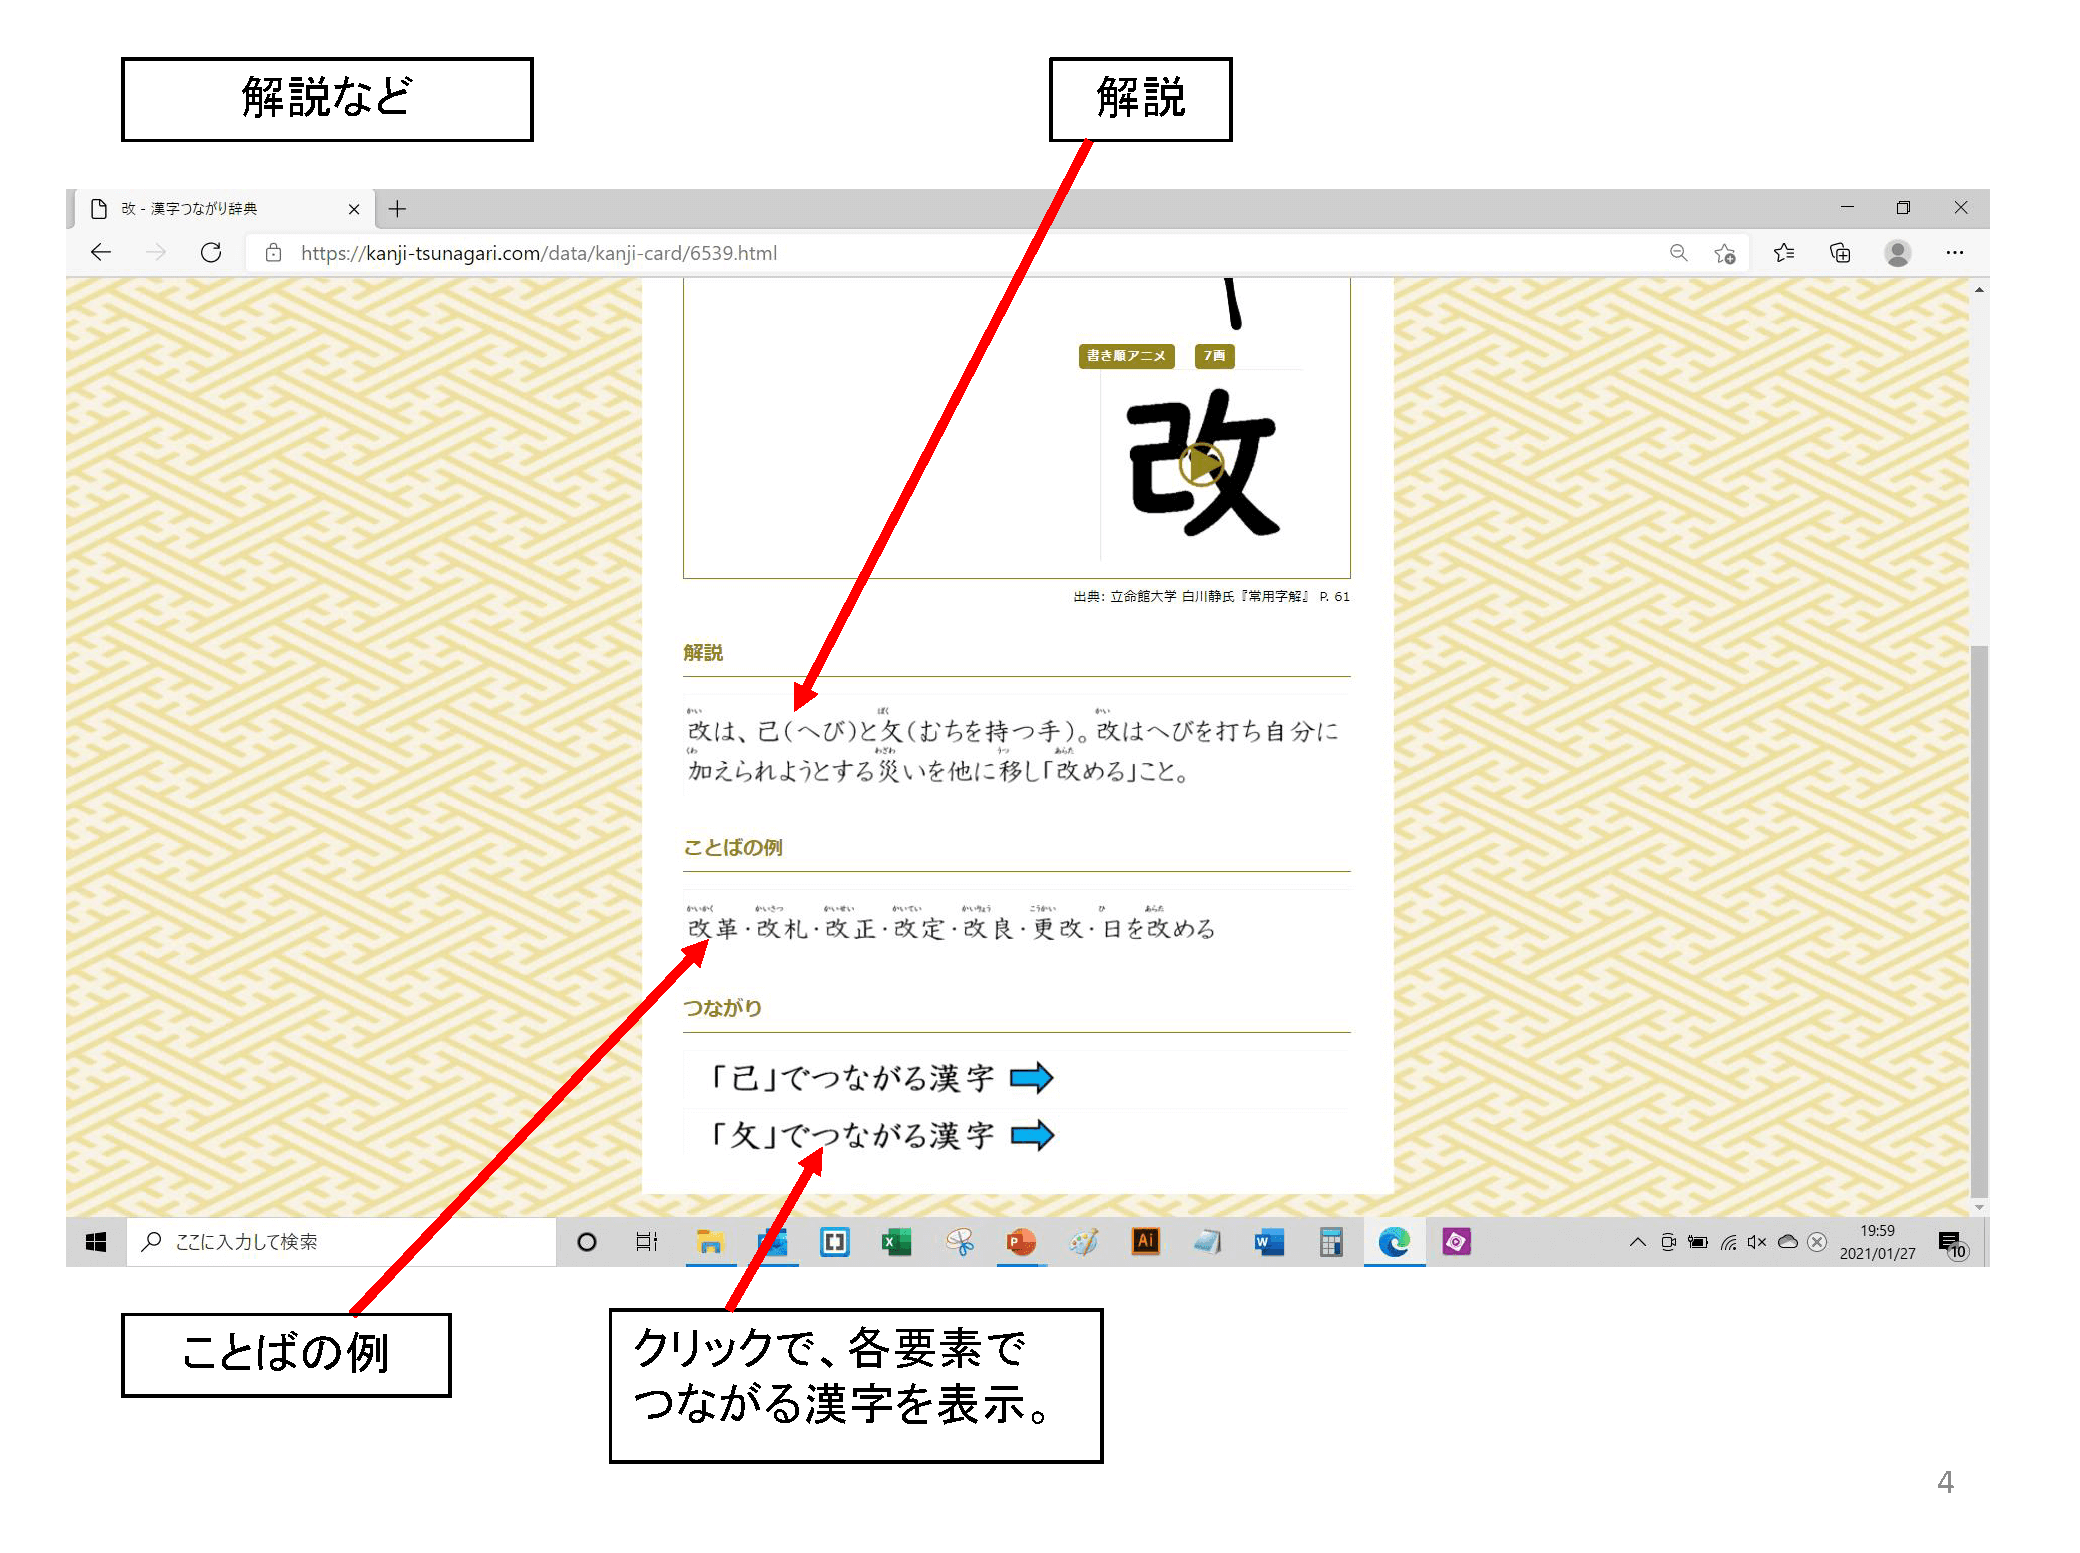Toggle Task View in the taskbar
The height and width of the screenshot is (1553, 2080).
646,1242
